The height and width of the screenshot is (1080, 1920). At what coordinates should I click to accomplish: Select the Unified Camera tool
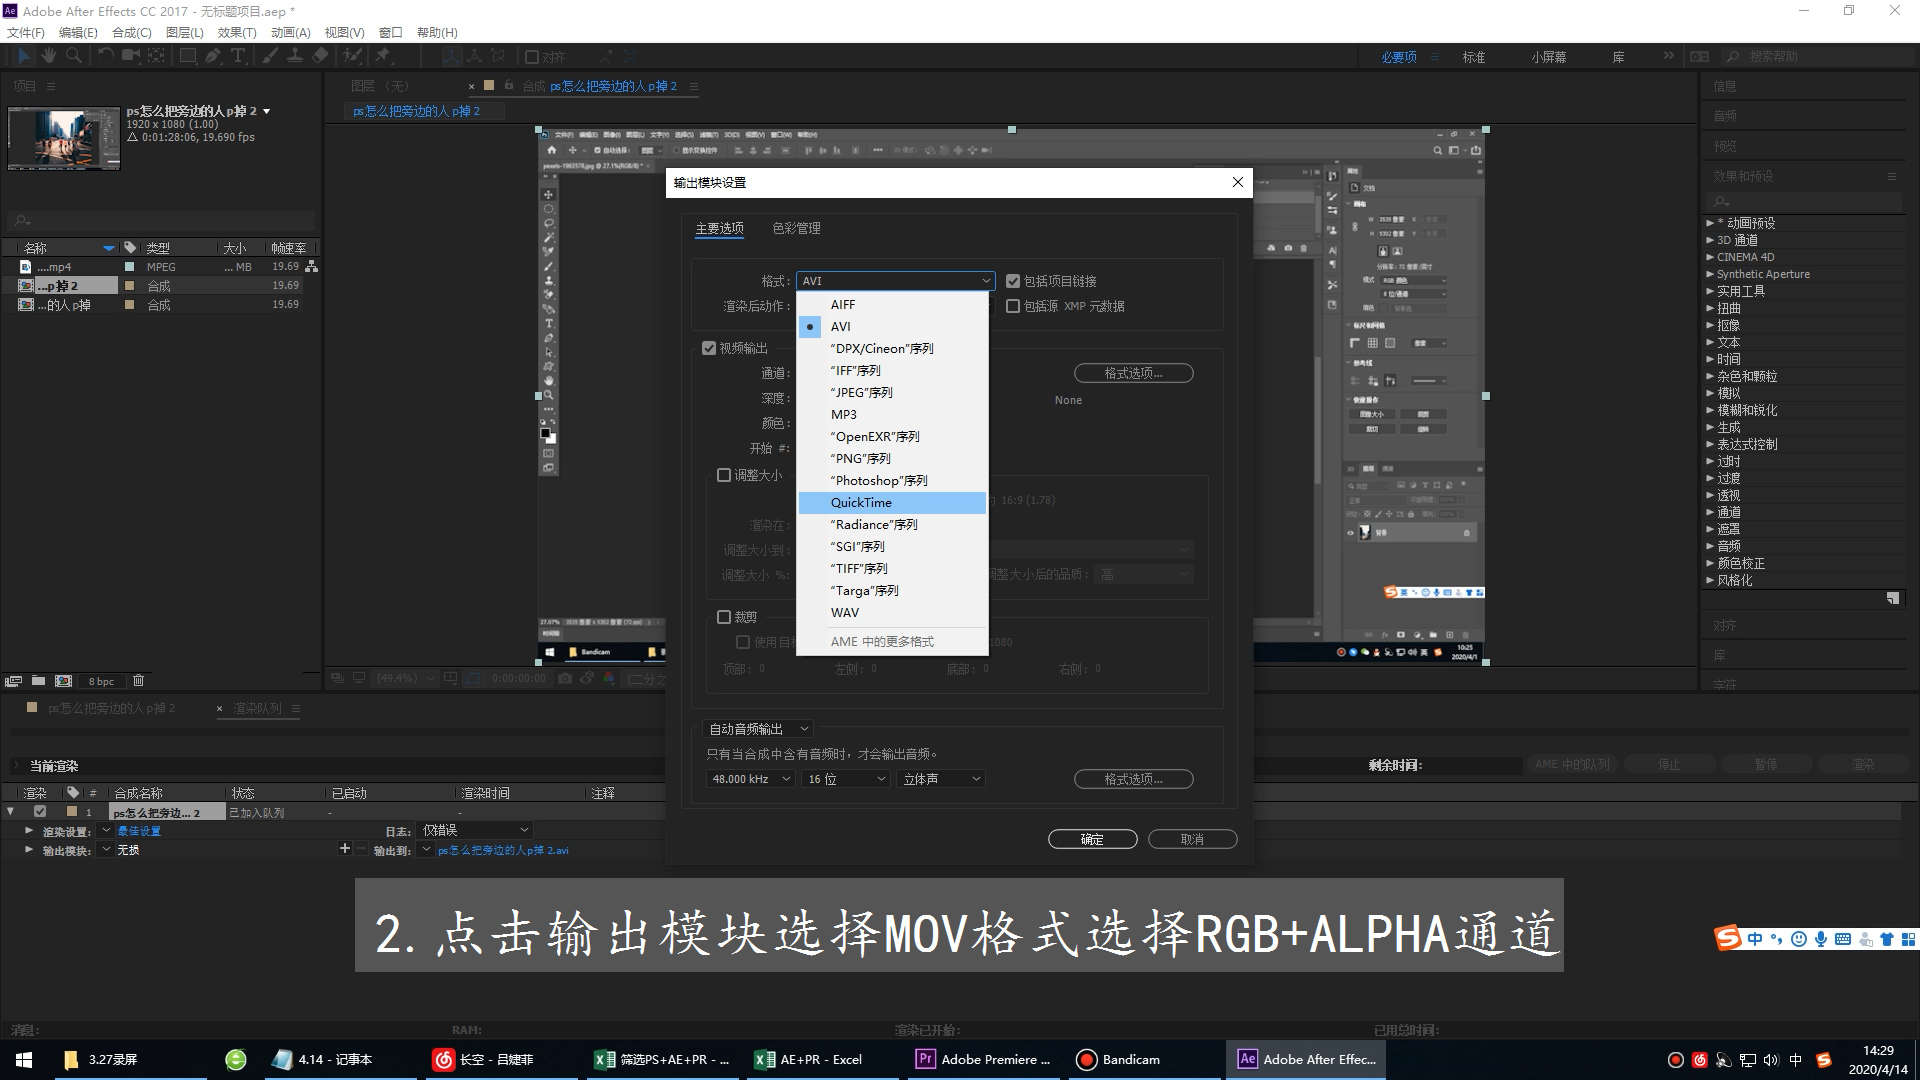(131, 56)
